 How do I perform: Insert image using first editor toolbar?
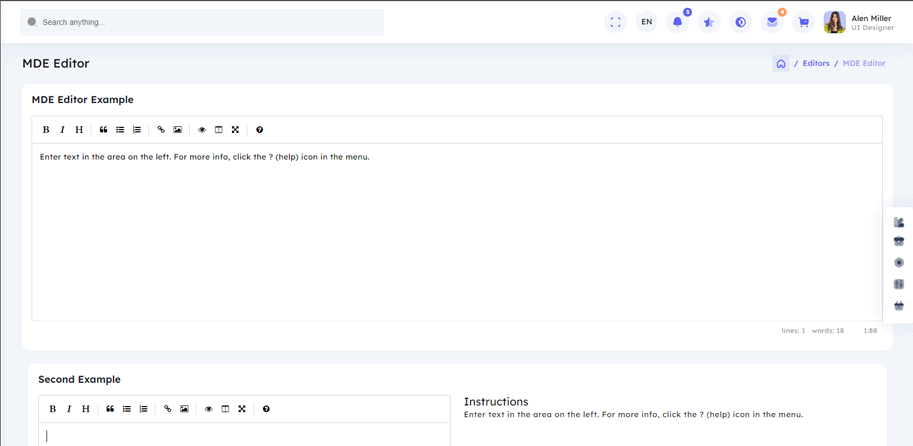coord(178,130)
